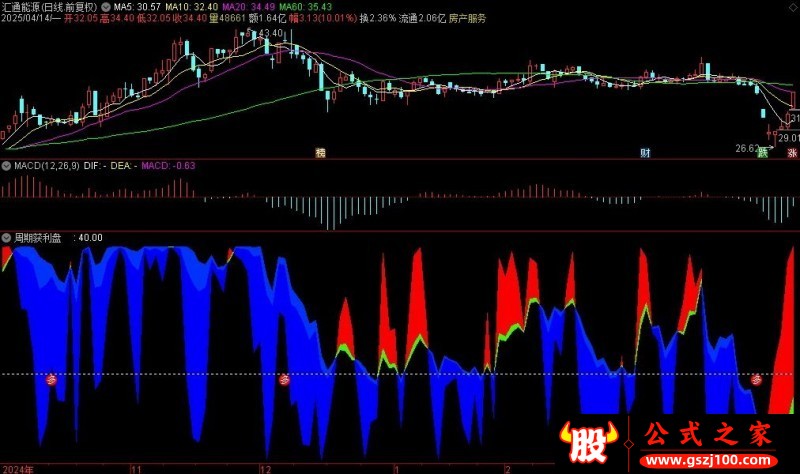Select the MA10: 32.40 average label

[x=191, y=7]
